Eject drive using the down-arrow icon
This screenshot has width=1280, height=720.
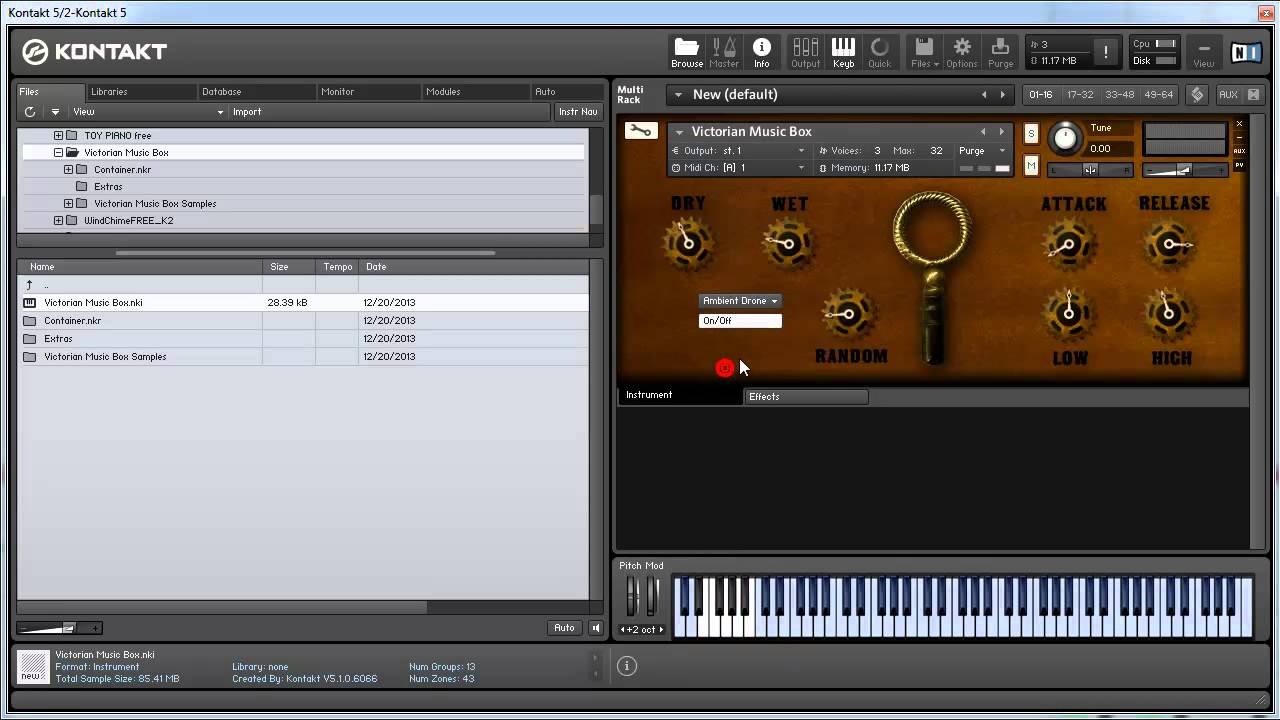click(x=55, y=112)
